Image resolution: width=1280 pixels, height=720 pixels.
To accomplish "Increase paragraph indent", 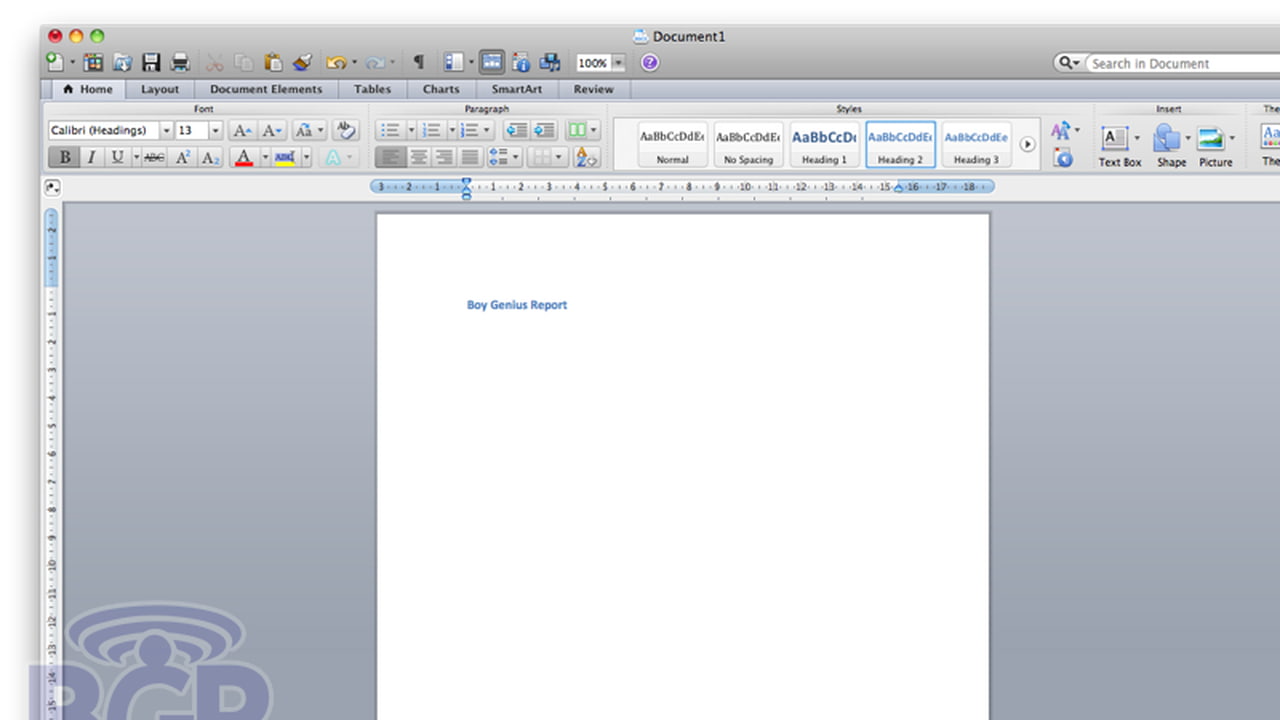I will (543, 131).
